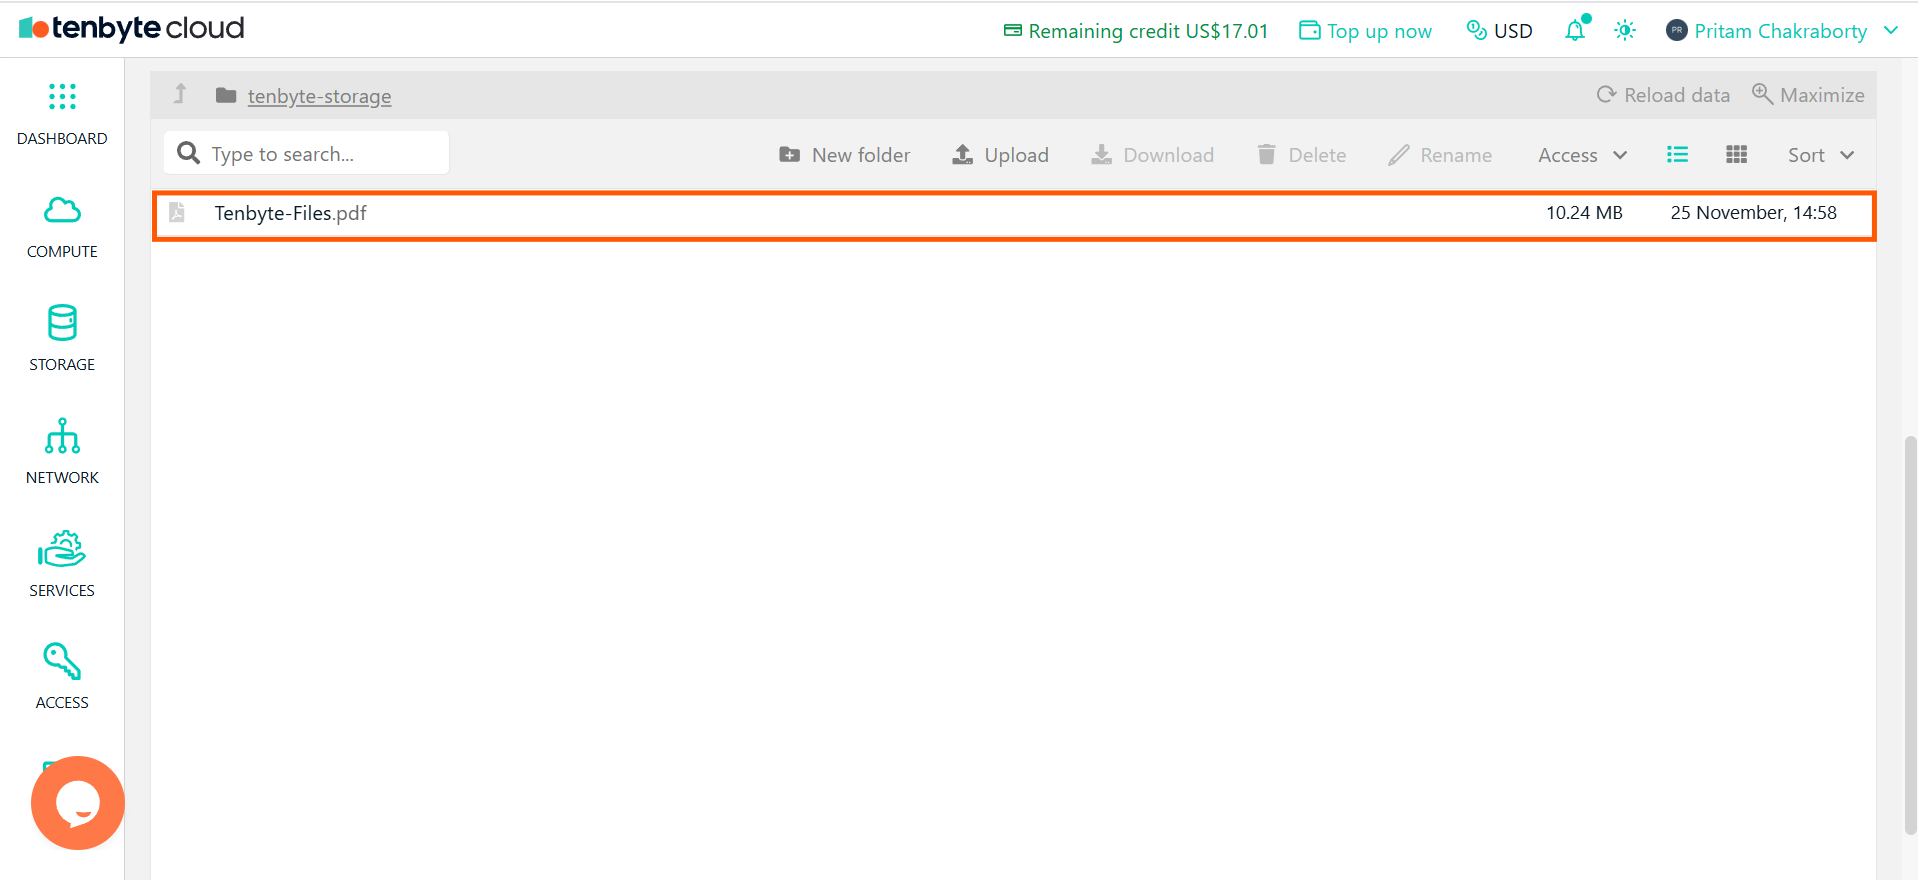Open the Storage database icon
Viewport: 1918px width, 880px height.
click(x=62, y=323)
